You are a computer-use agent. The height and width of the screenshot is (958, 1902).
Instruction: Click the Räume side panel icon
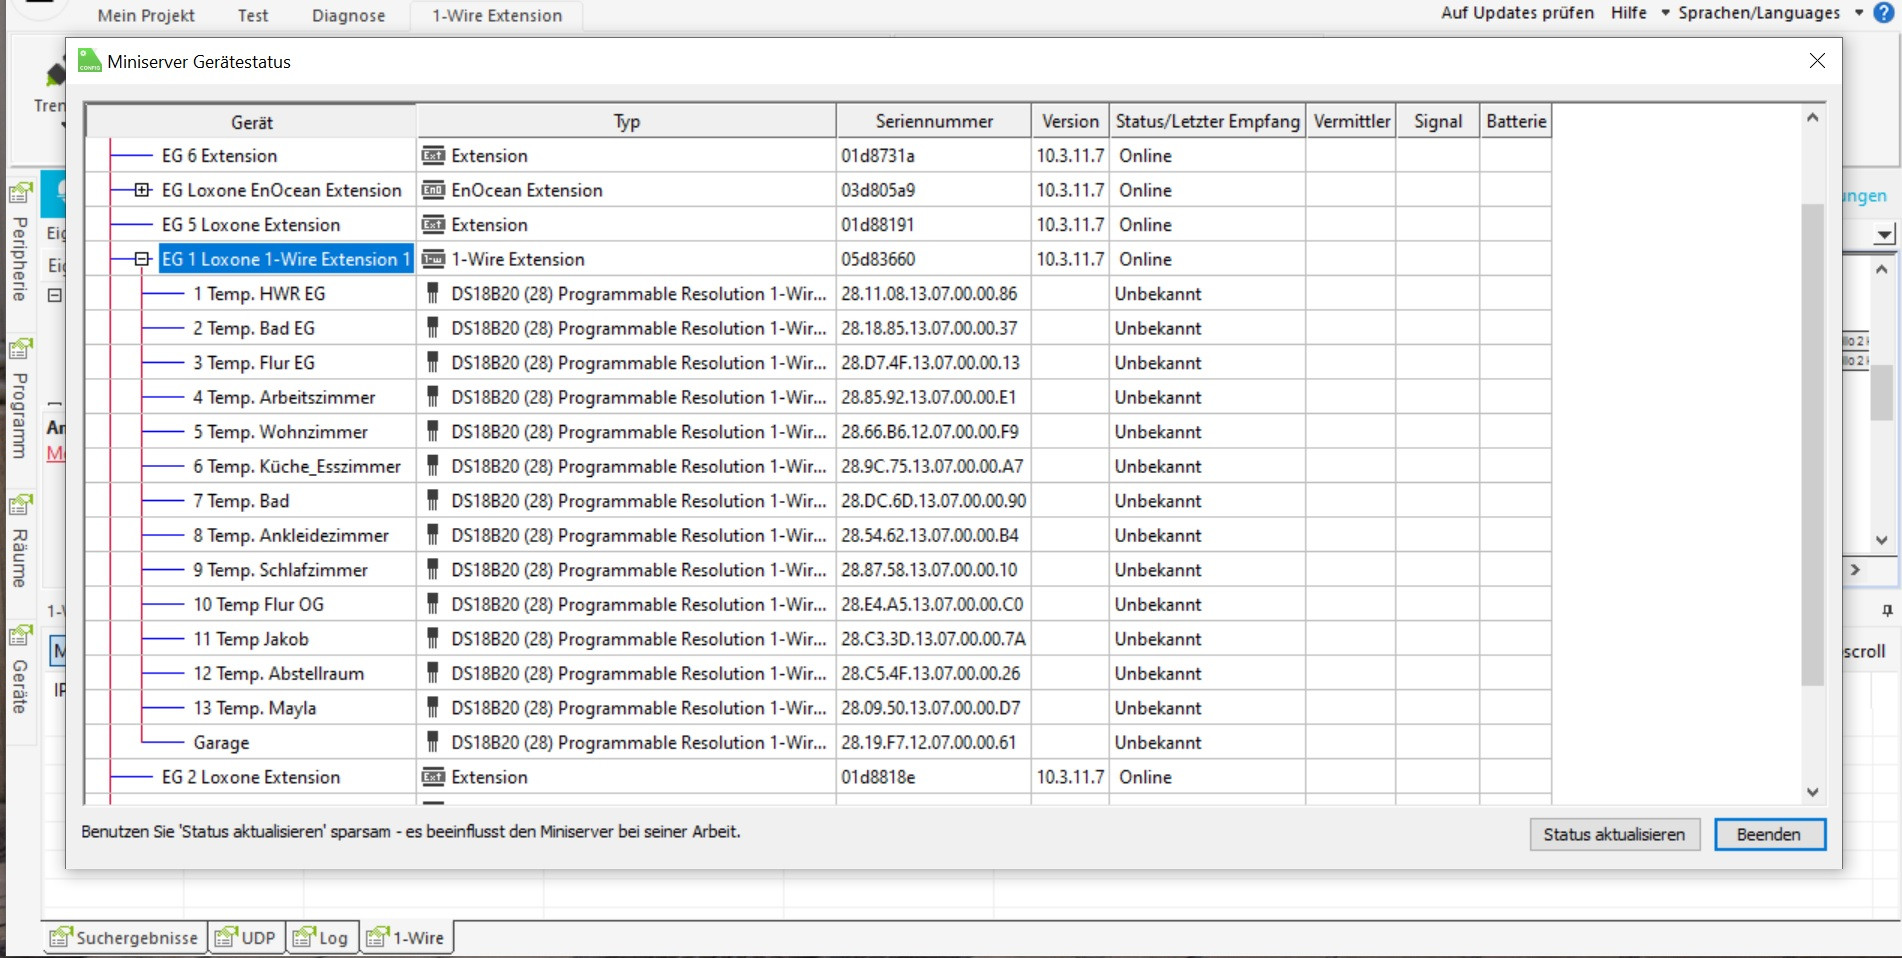20,505
